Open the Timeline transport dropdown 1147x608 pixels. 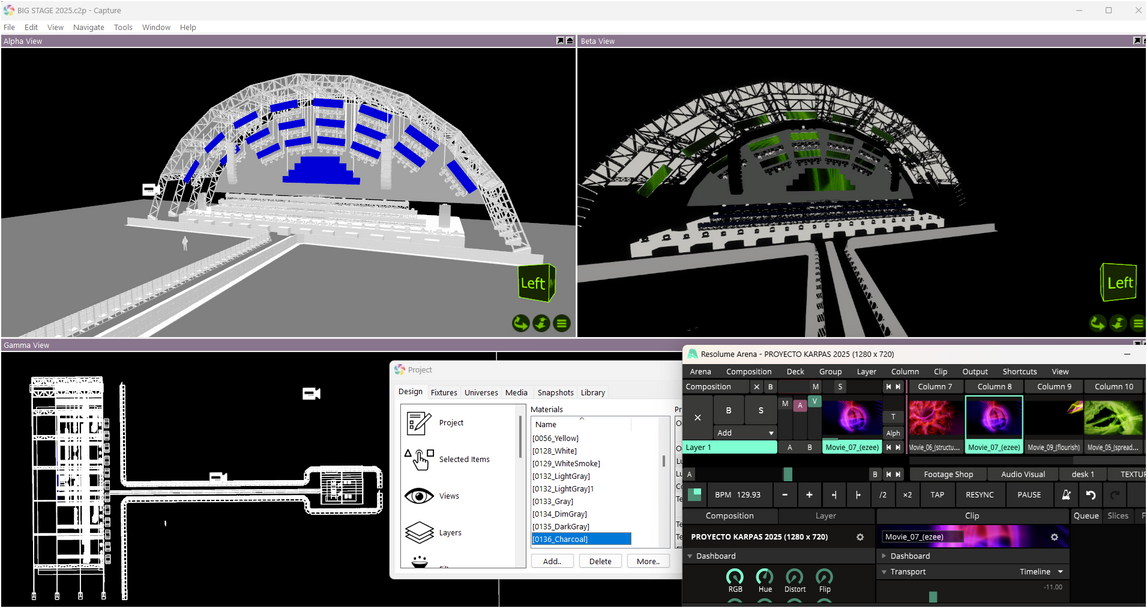[x=1042, y=571]
